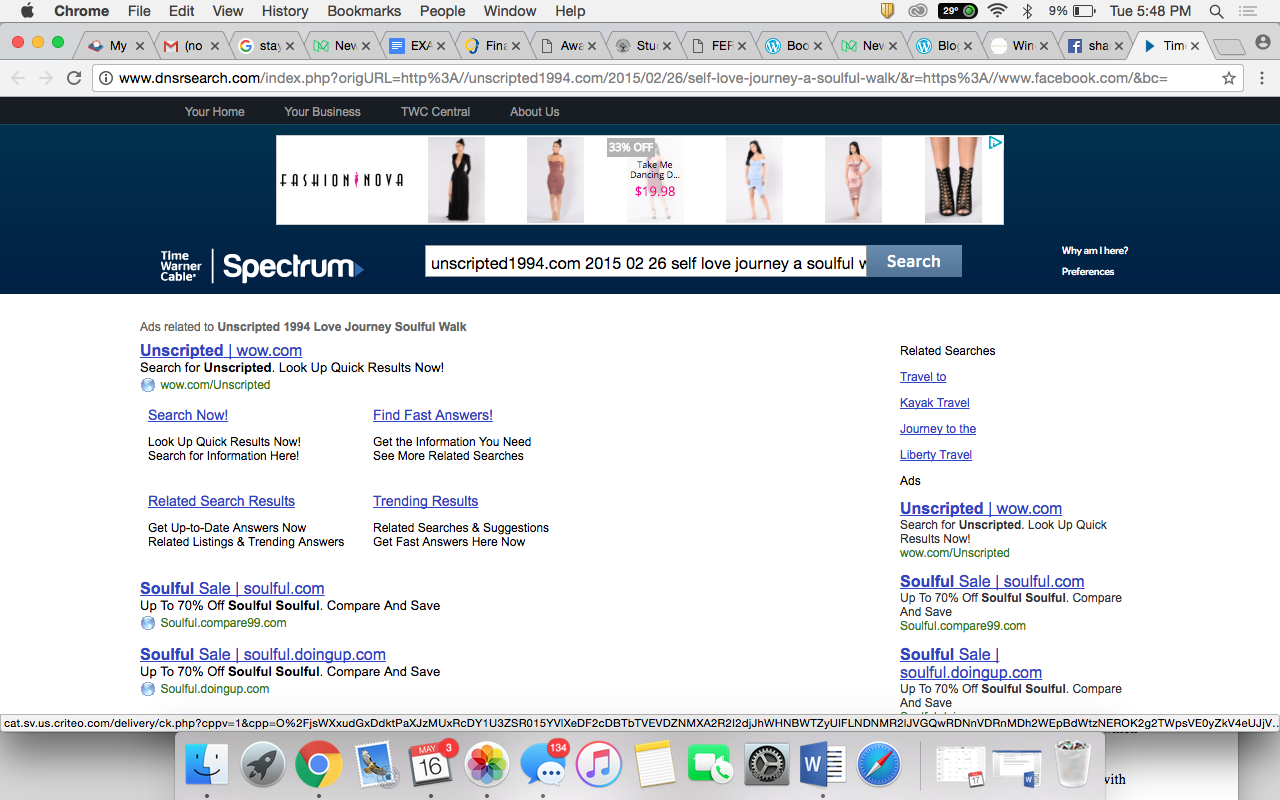
Task: Click the Chrome icon in the dock
Action: click(x=319, y=766)
